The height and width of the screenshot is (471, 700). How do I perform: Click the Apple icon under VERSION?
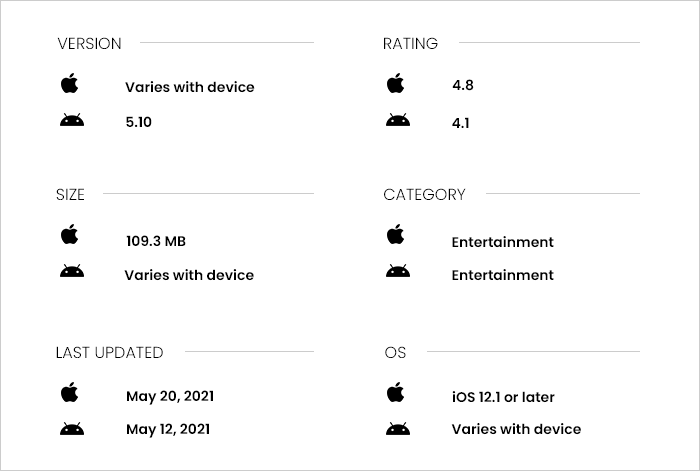point(69,83)
